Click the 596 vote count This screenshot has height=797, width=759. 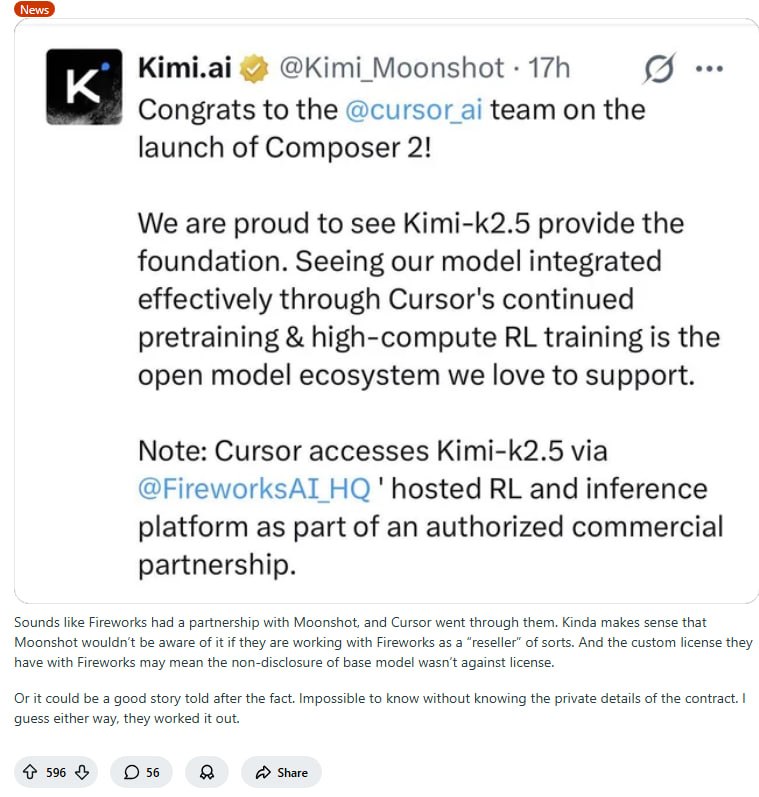point(56,772)
